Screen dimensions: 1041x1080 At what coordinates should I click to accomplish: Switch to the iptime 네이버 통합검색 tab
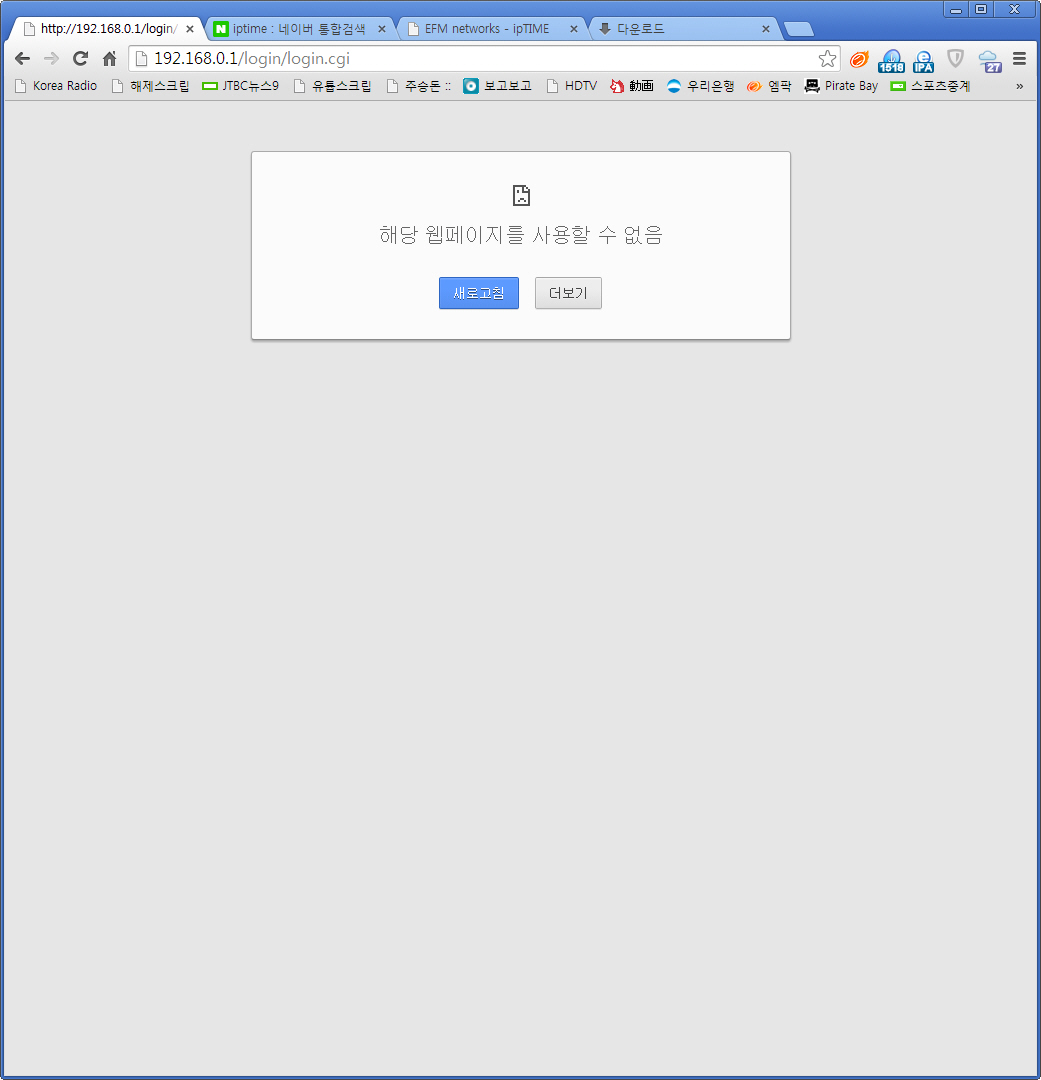[x=298, y=29]
